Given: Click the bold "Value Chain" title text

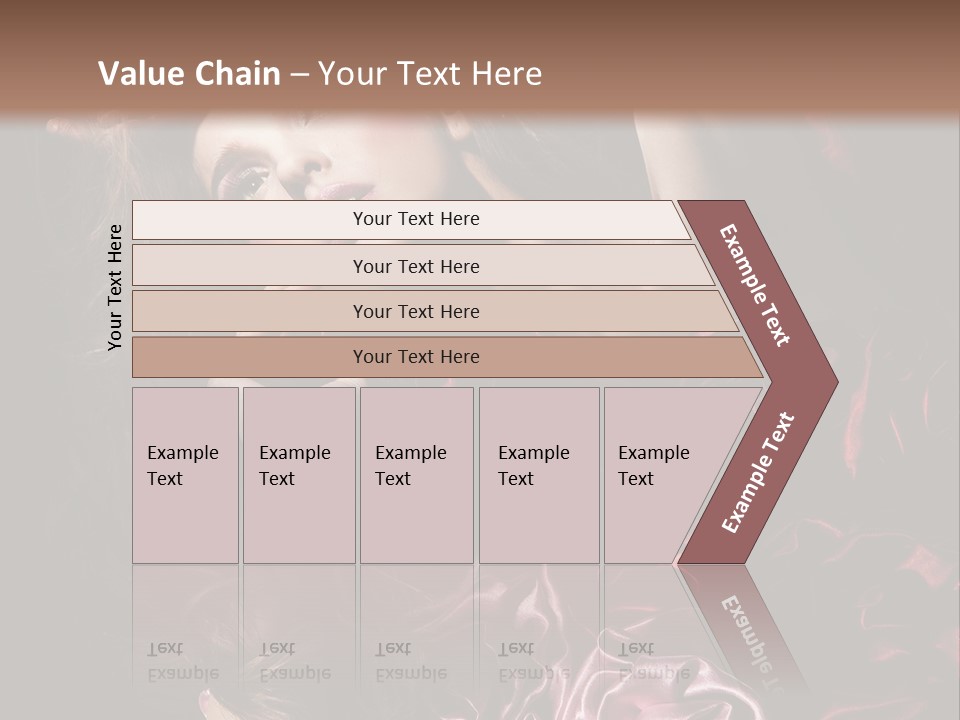Looking at the screenshot, I should [x=189, y=74].
